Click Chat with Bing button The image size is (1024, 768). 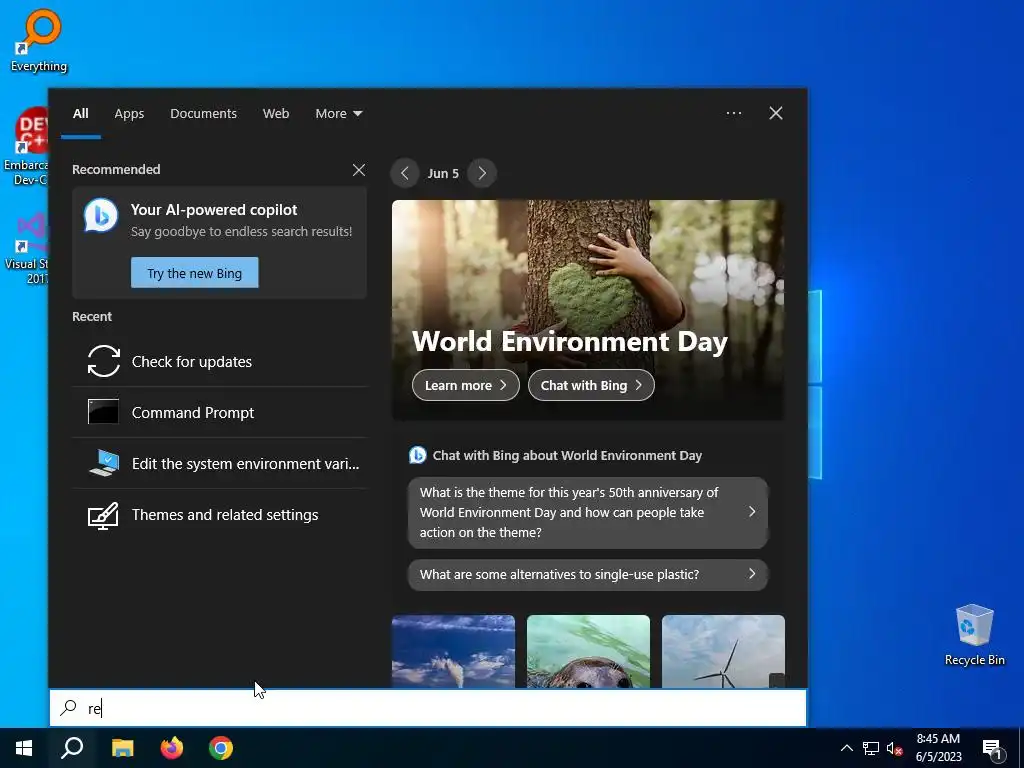[591, 385]
